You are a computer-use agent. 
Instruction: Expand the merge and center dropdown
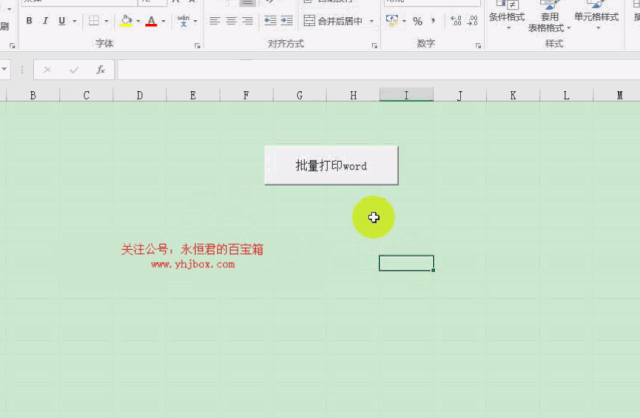tap(372, 21)
